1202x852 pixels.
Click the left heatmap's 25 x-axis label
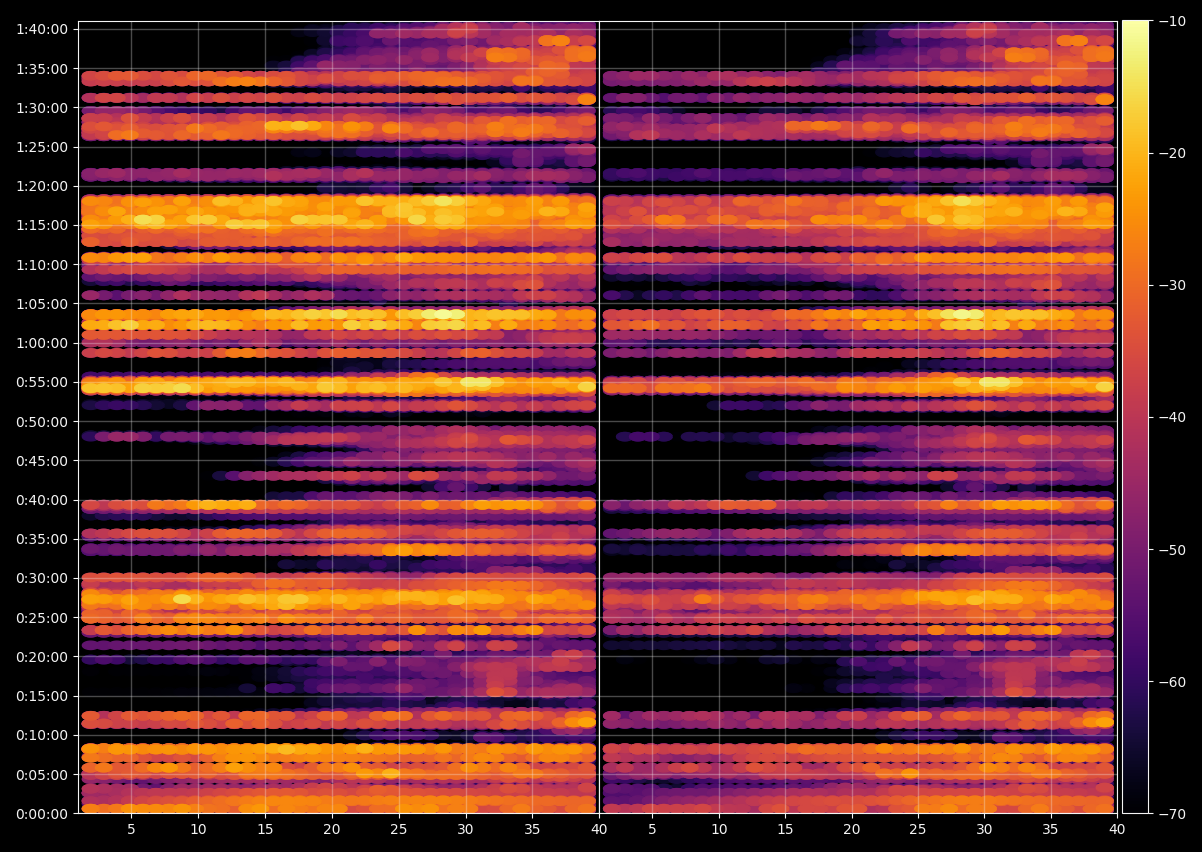pyautogui.click(x=399, y=829)
